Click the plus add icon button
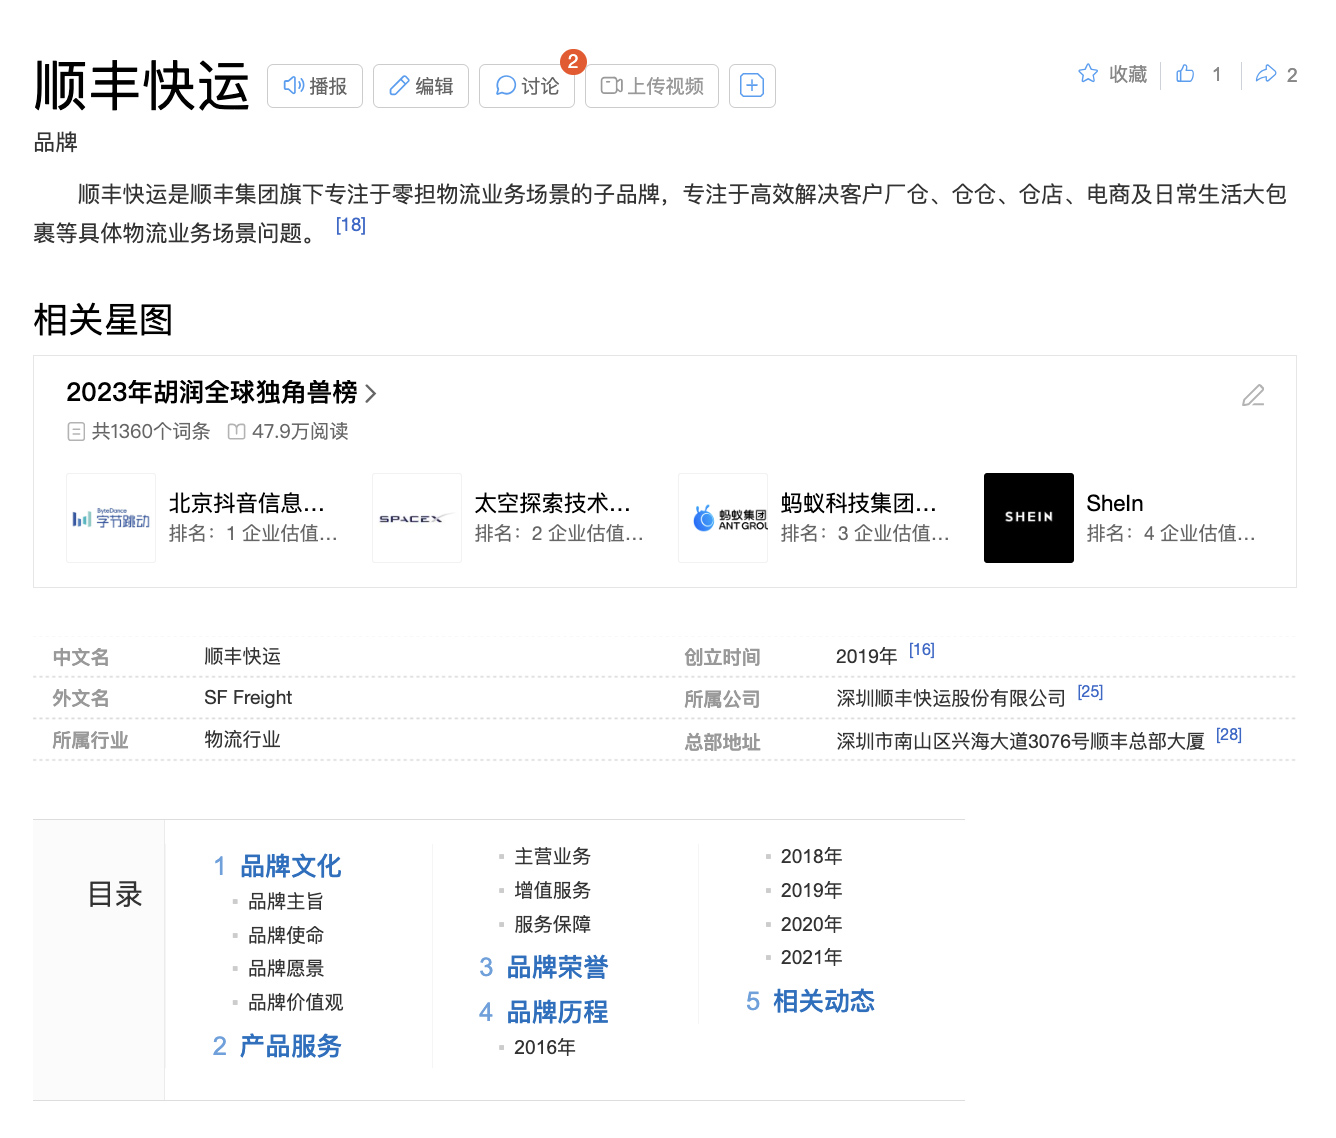 pyautogui.click(x=752, y=86)
